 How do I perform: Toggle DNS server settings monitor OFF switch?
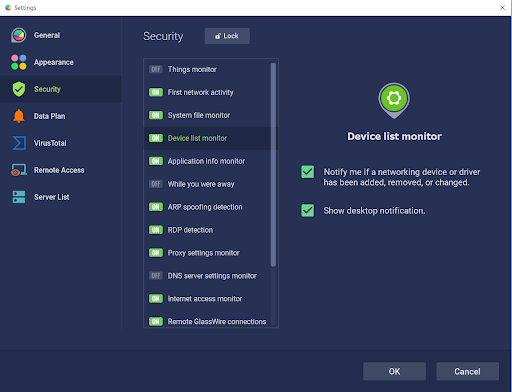(156, 276)
